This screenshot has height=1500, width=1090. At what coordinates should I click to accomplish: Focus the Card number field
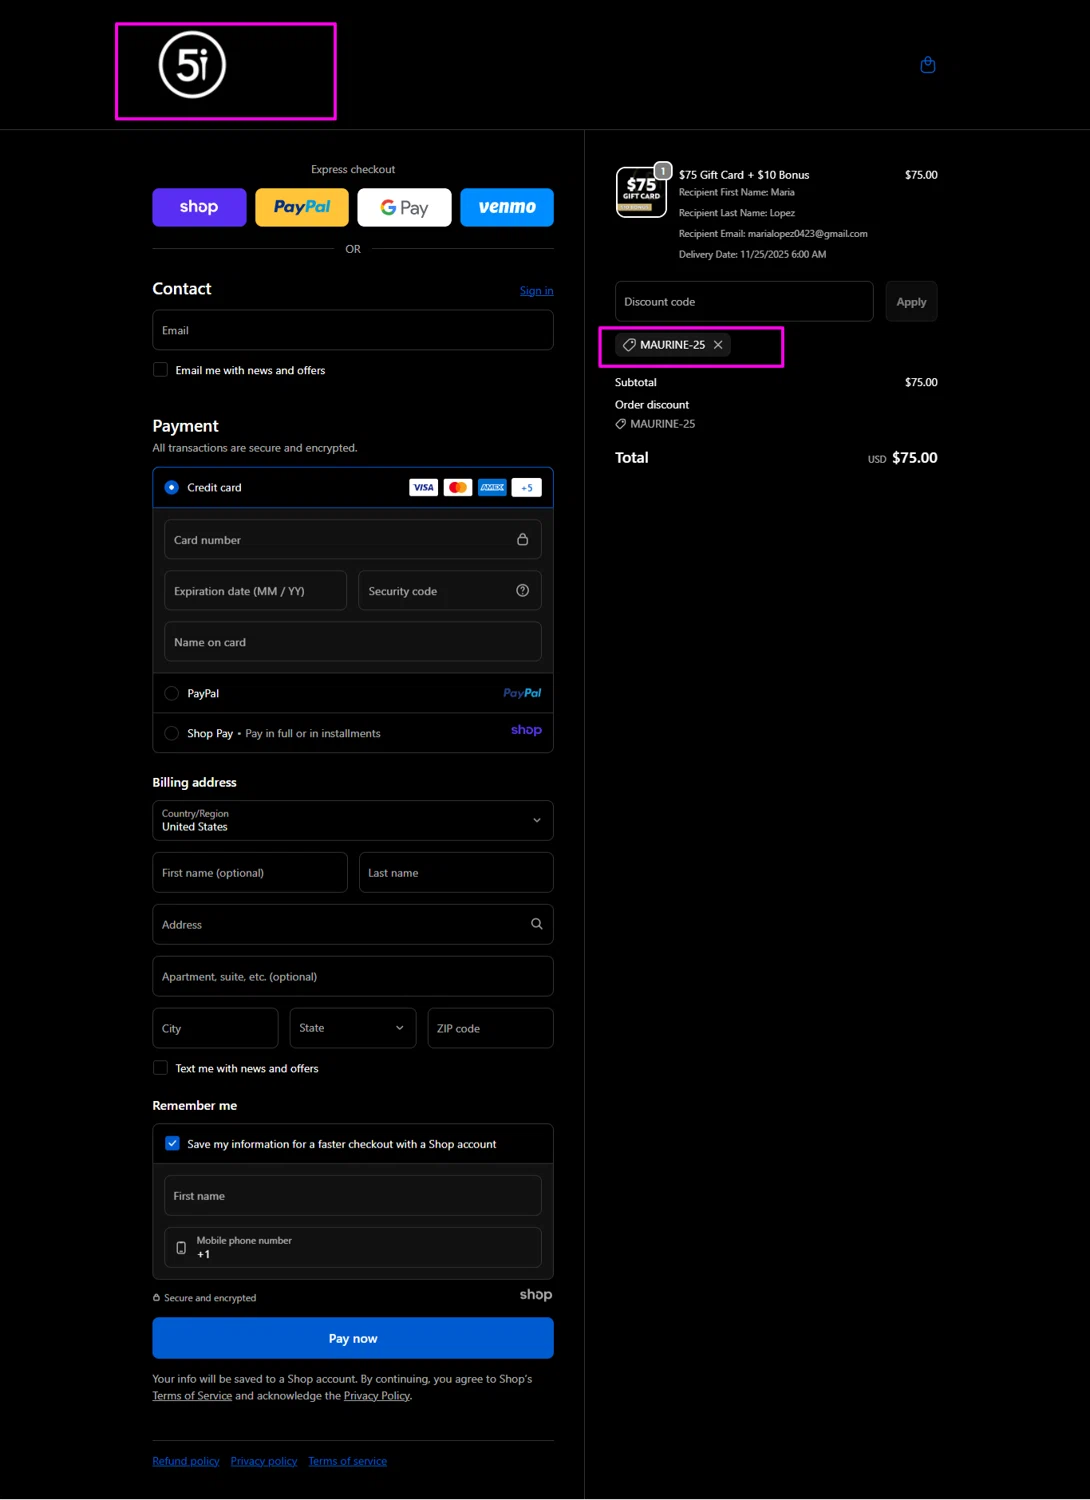353,539
